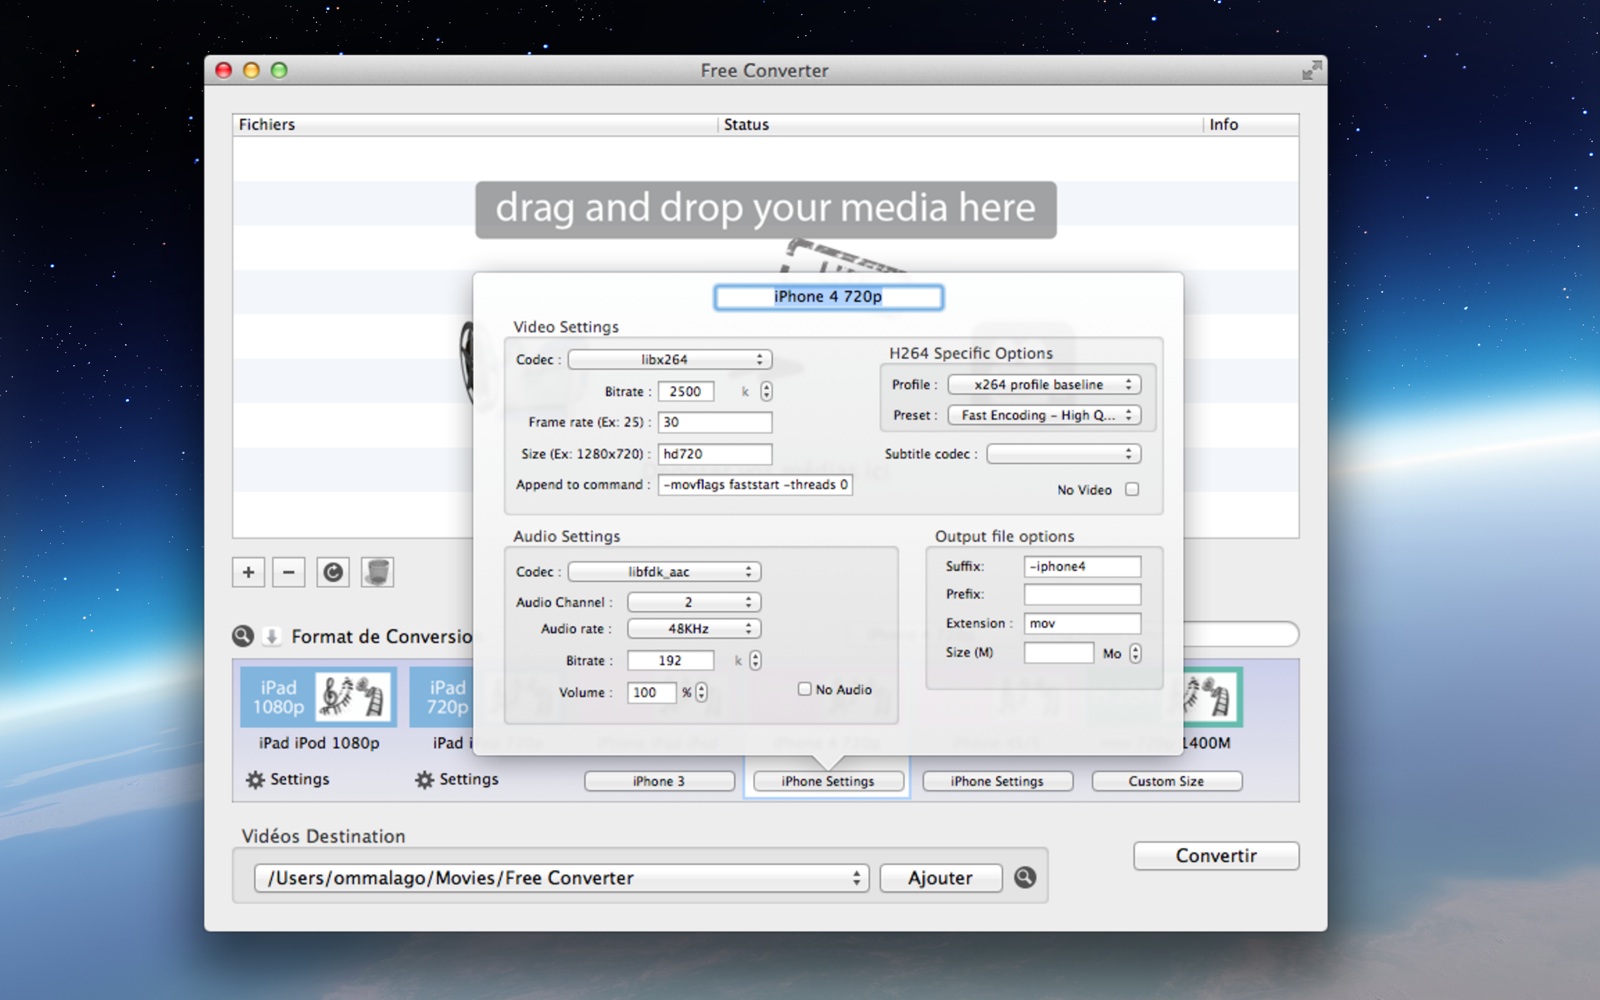The image size is (1600, 1000).
Task: Open the Audio Channel dropdown
Action: click(x=694, y=602)
